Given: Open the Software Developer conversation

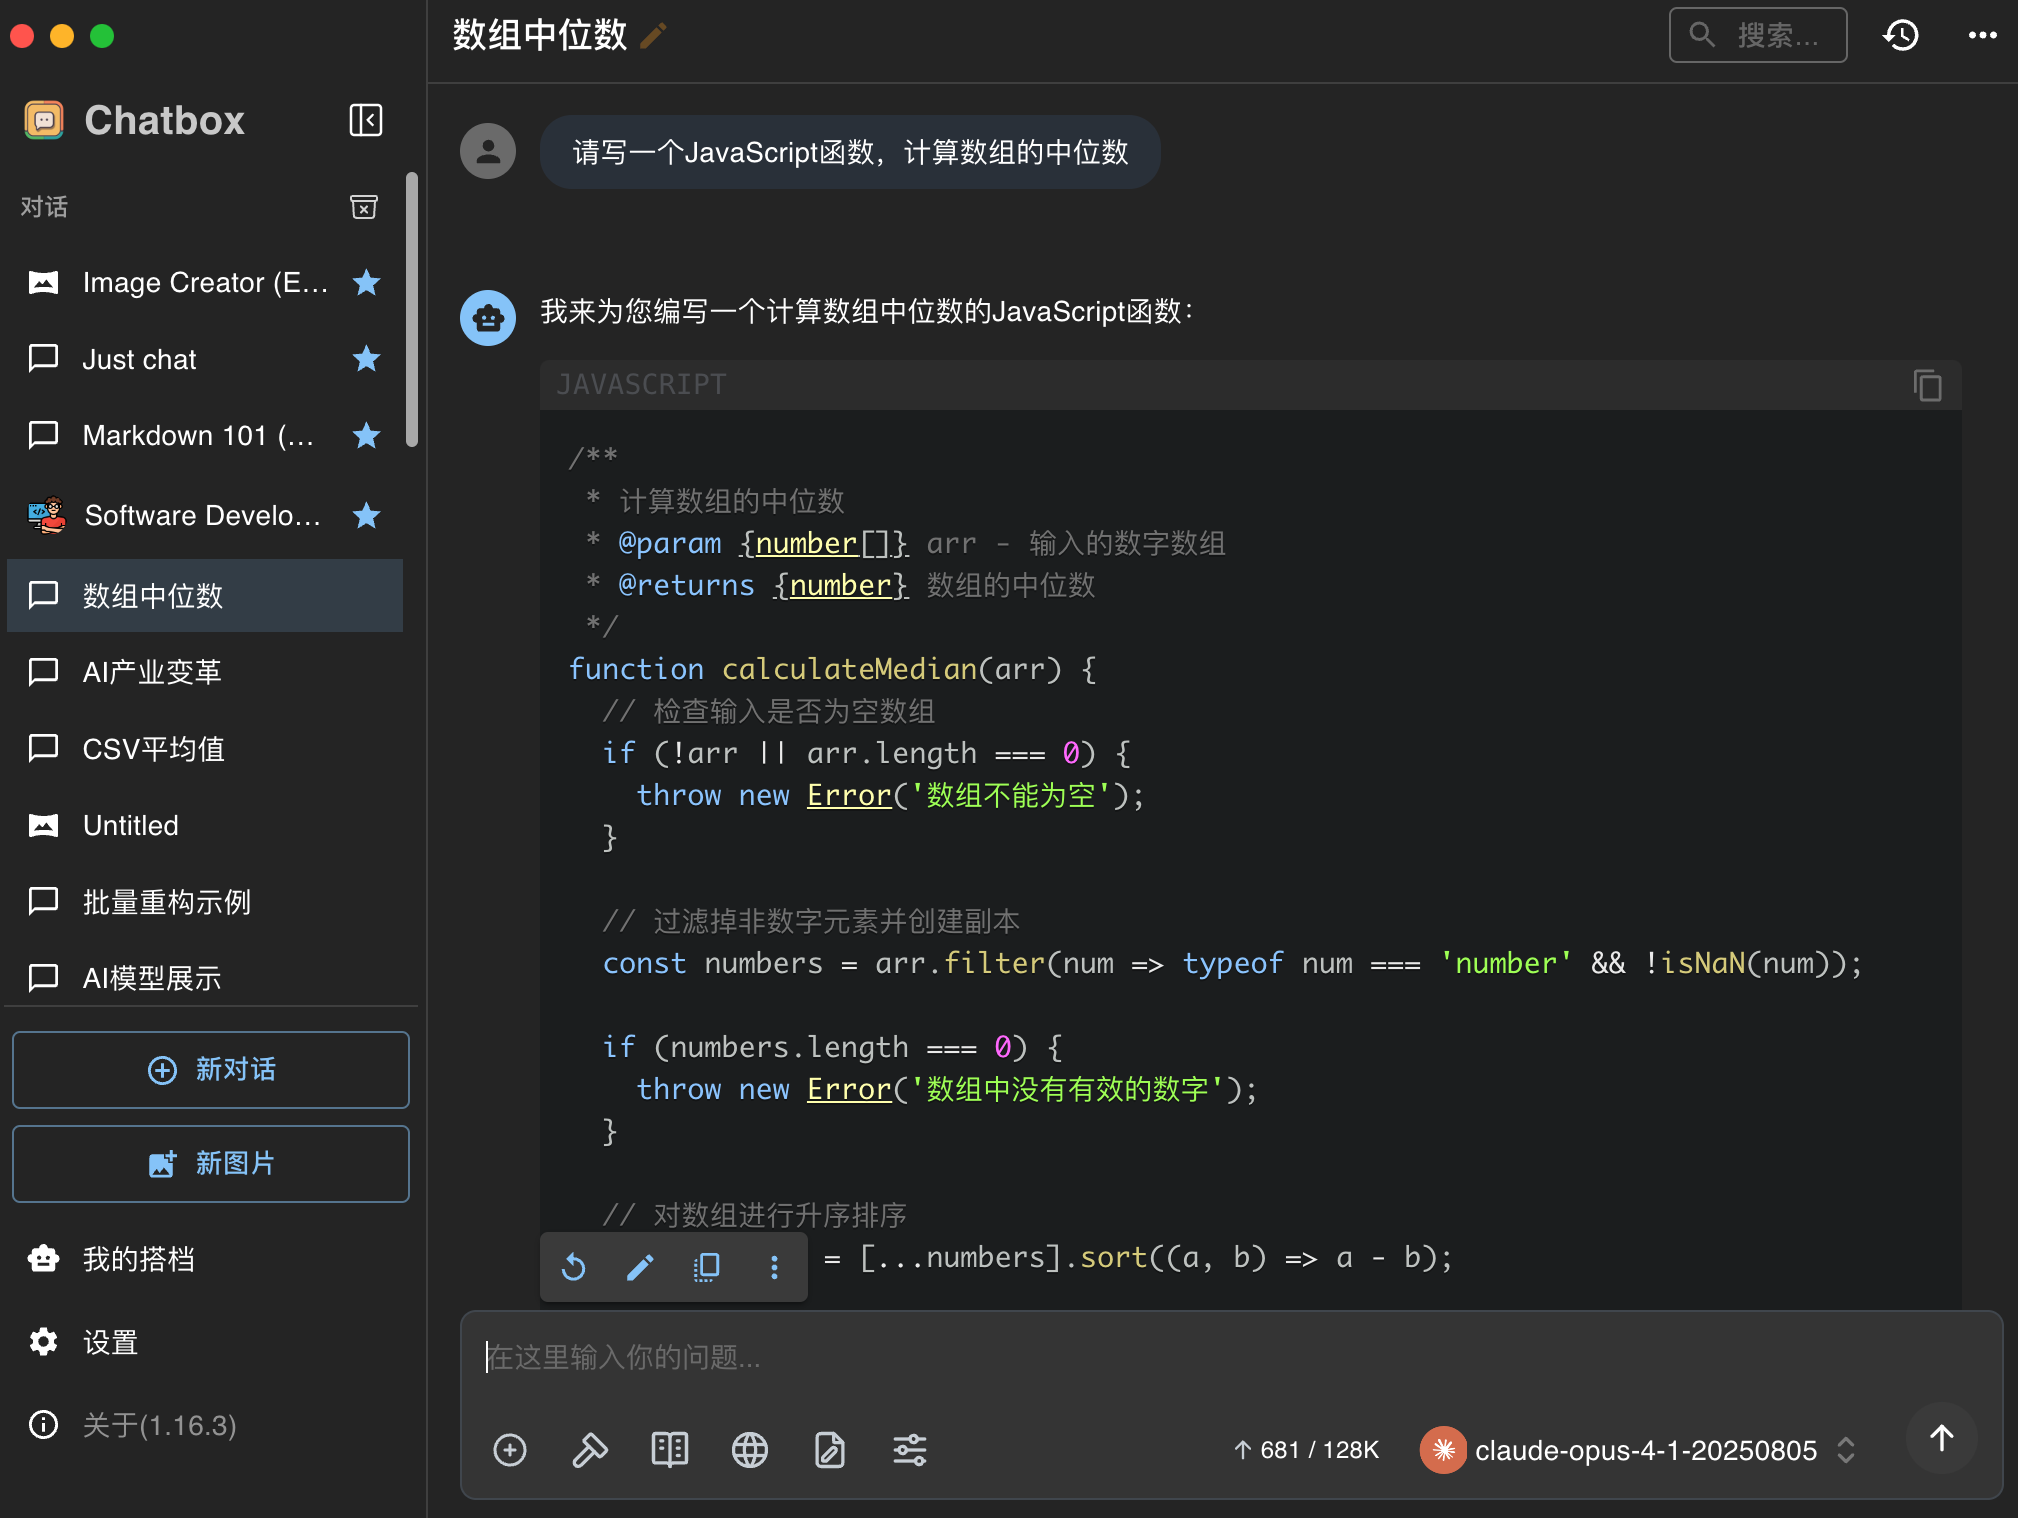Looking at the screenshot, I should click(x=205, y=515).
